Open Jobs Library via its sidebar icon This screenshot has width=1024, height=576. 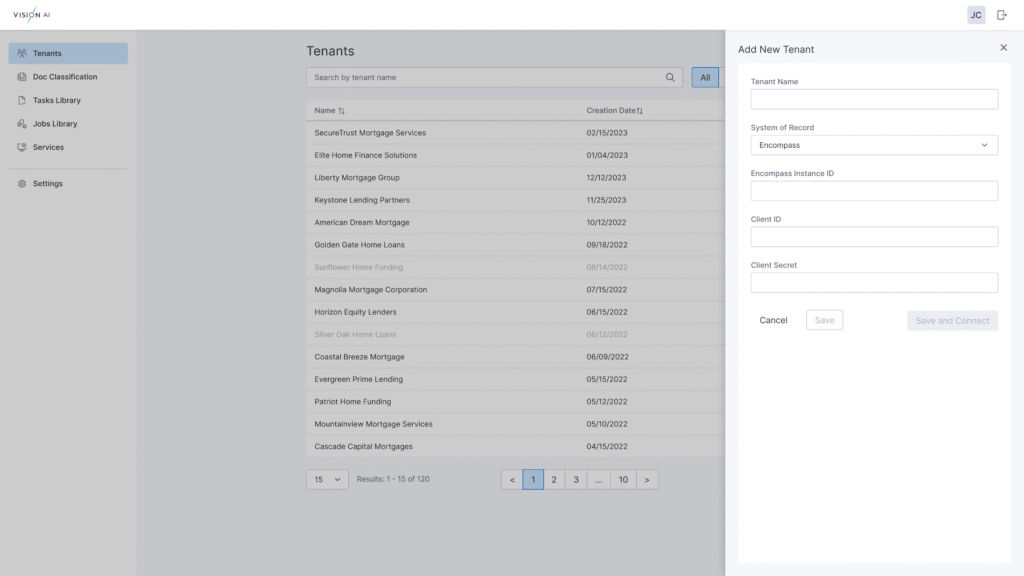coord(20,123)
